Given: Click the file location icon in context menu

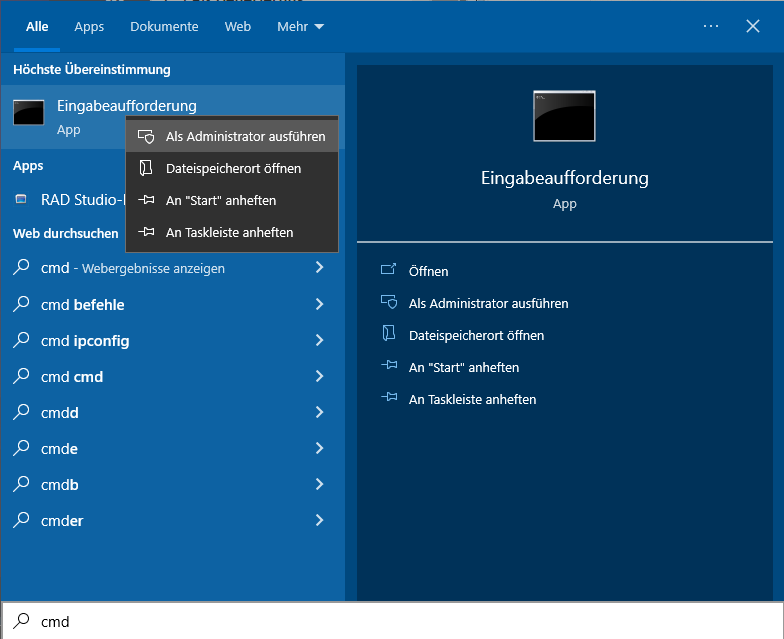Looking at the screenshot, I should click(x=146, y=168).
